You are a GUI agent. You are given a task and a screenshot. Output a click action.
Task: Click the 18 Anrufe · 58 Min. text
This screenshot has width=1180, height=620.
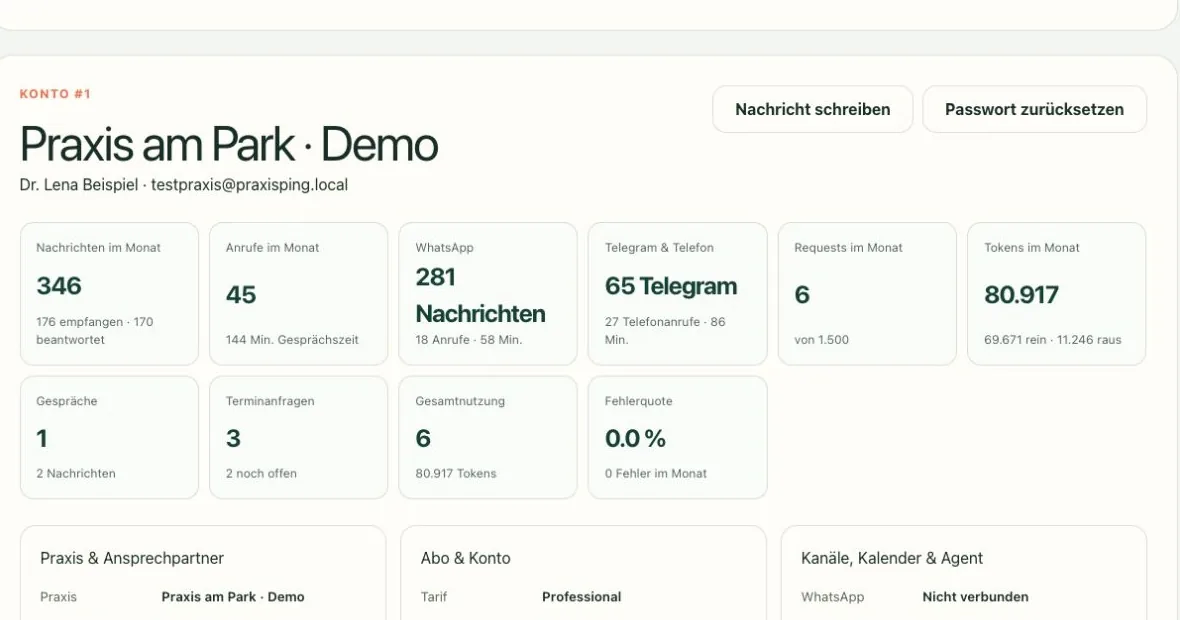point(469,340)
